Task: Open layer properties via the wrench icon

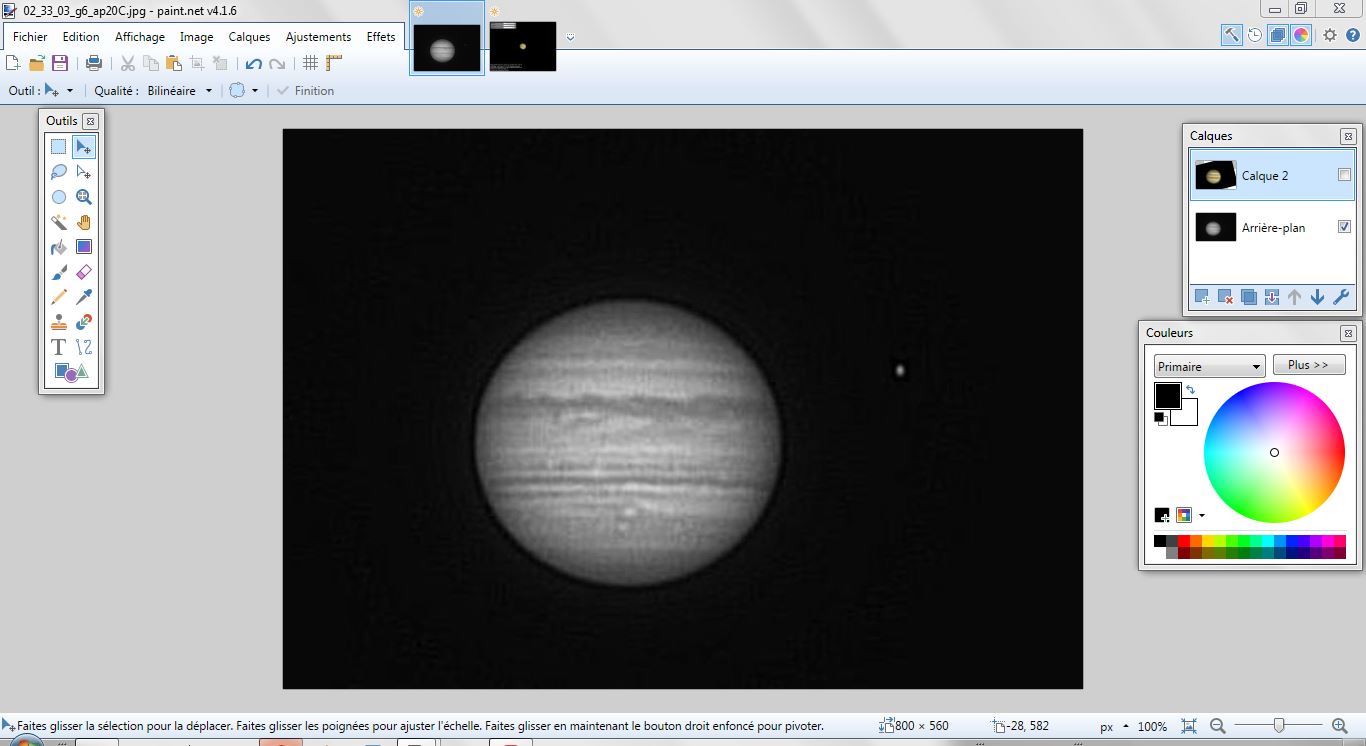Action: point(1343,297)
